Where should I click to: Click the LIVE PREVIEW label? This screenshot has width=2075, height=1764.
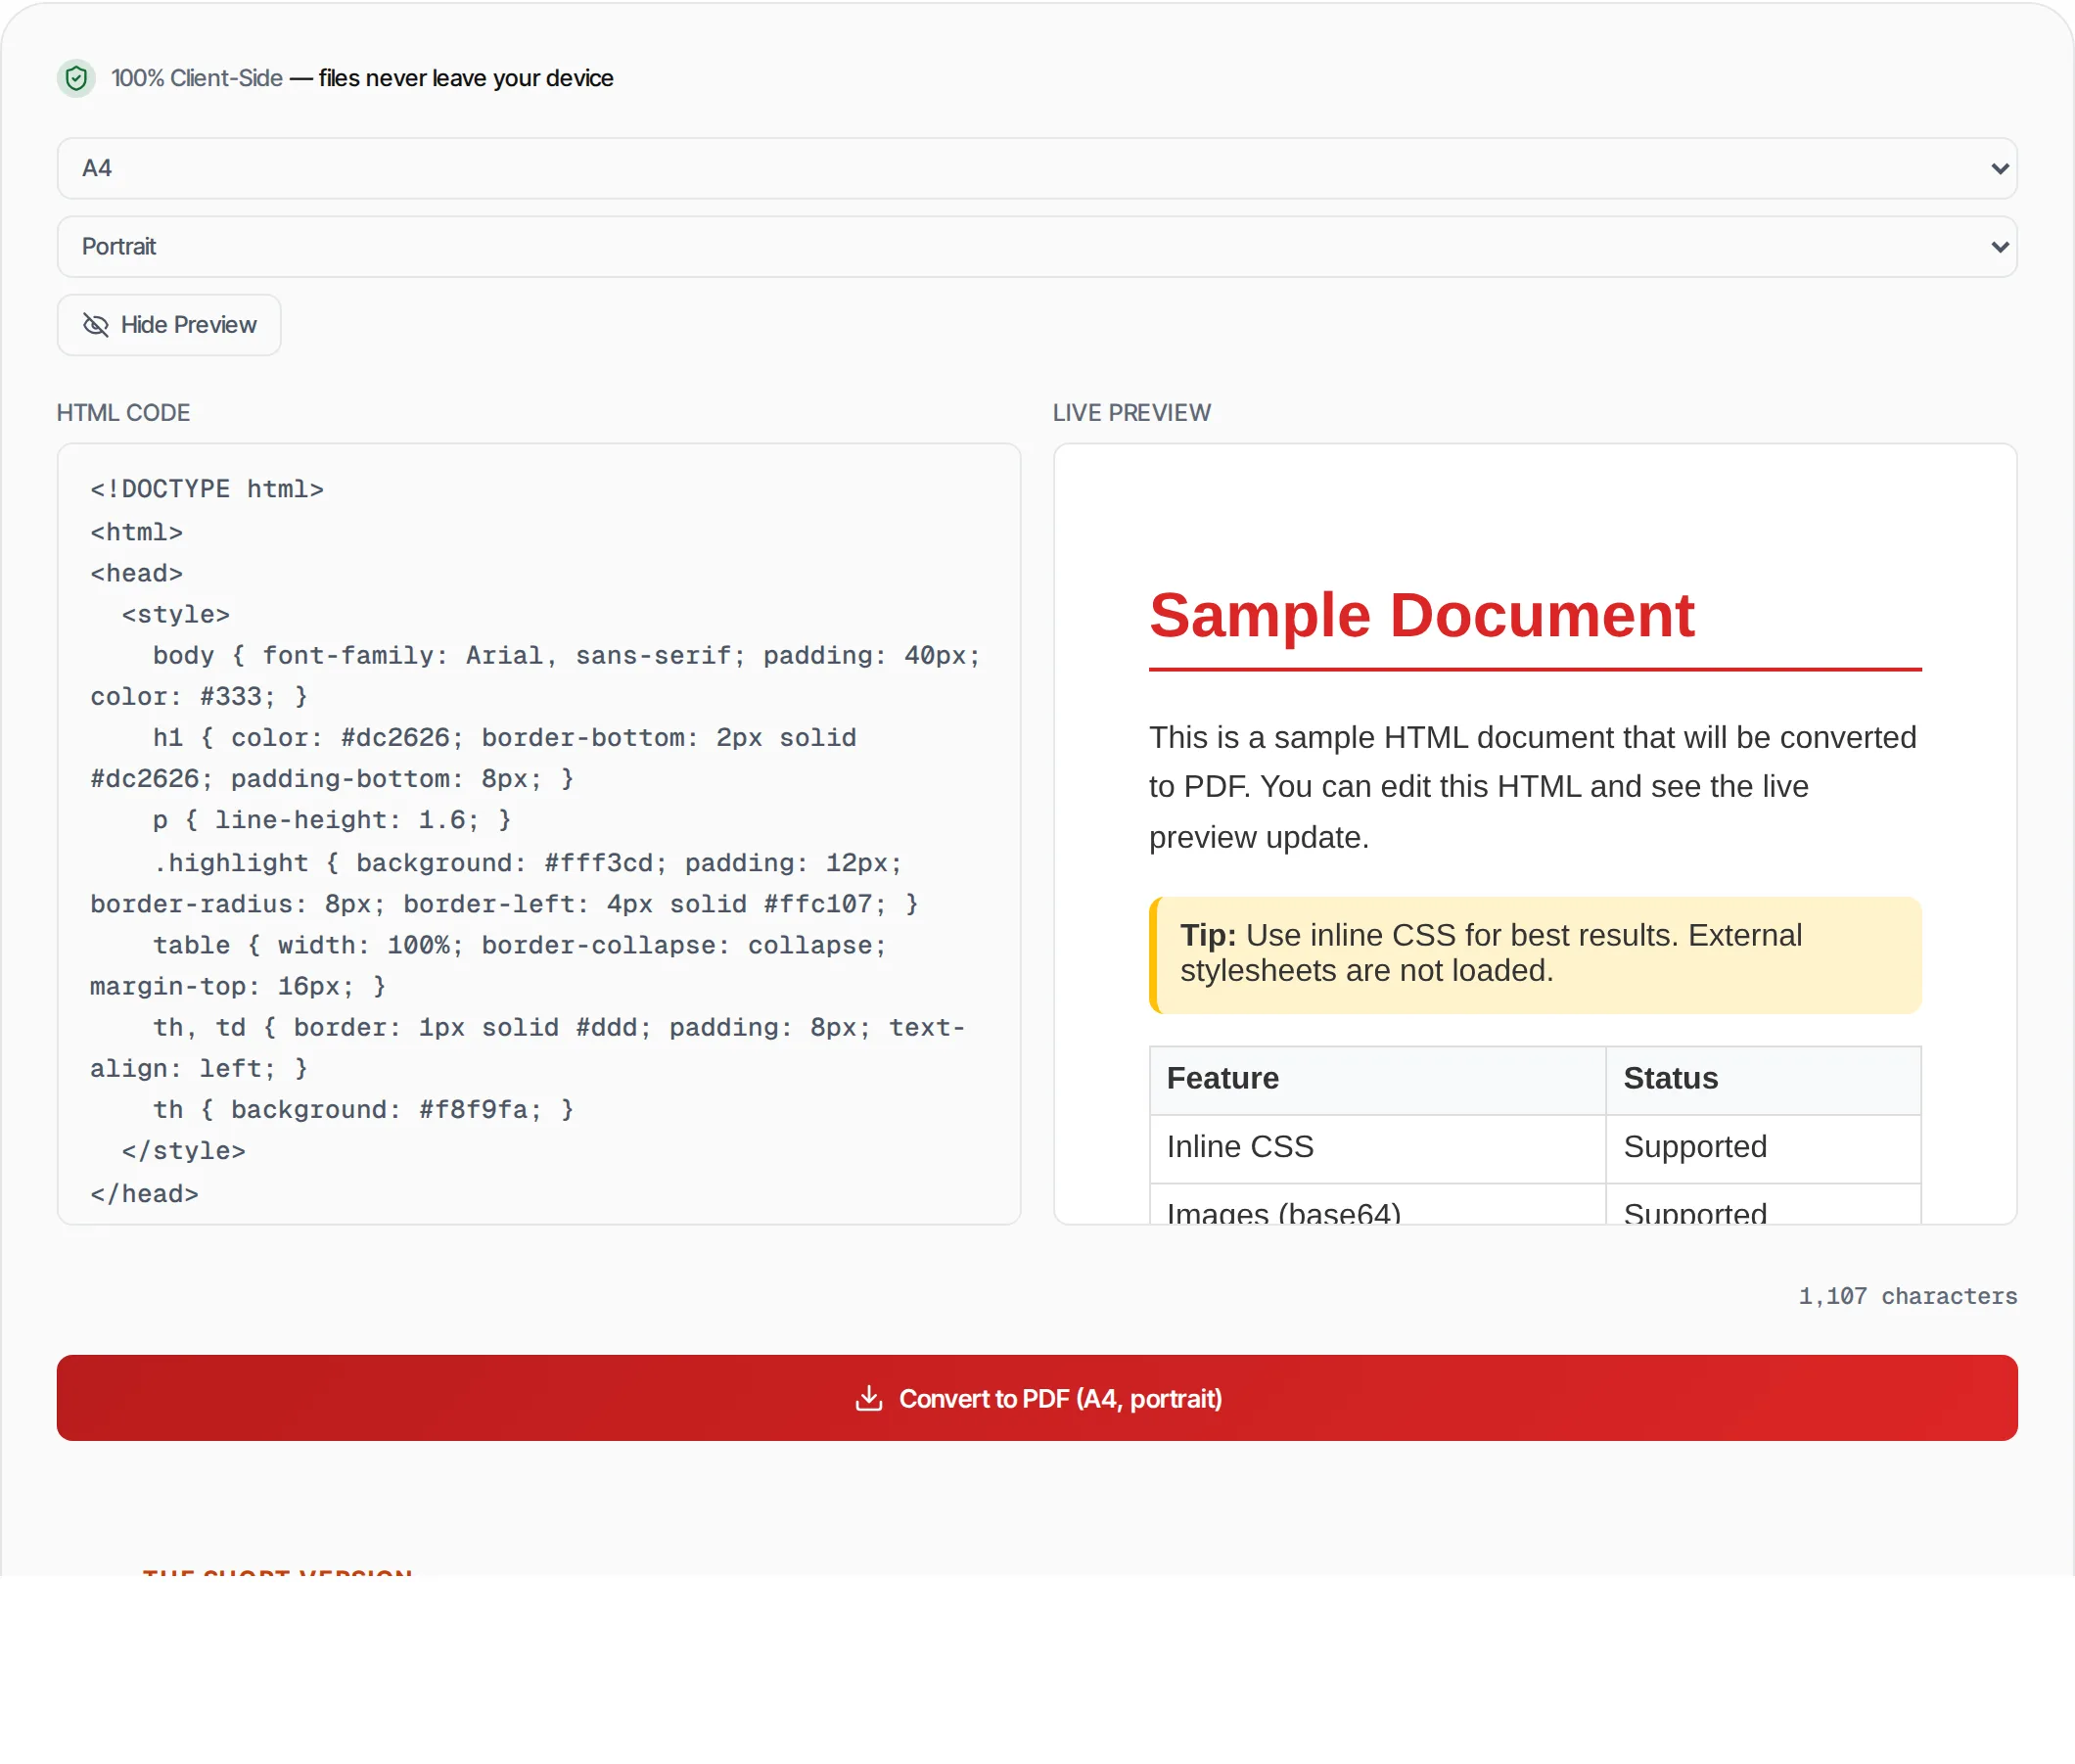1131,413
